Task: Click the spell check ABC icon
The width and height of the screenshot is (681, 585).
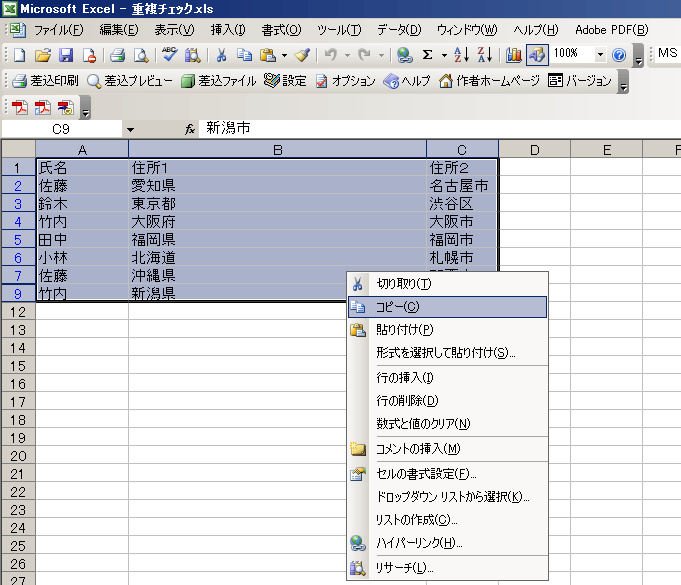Action: [169, 55]
